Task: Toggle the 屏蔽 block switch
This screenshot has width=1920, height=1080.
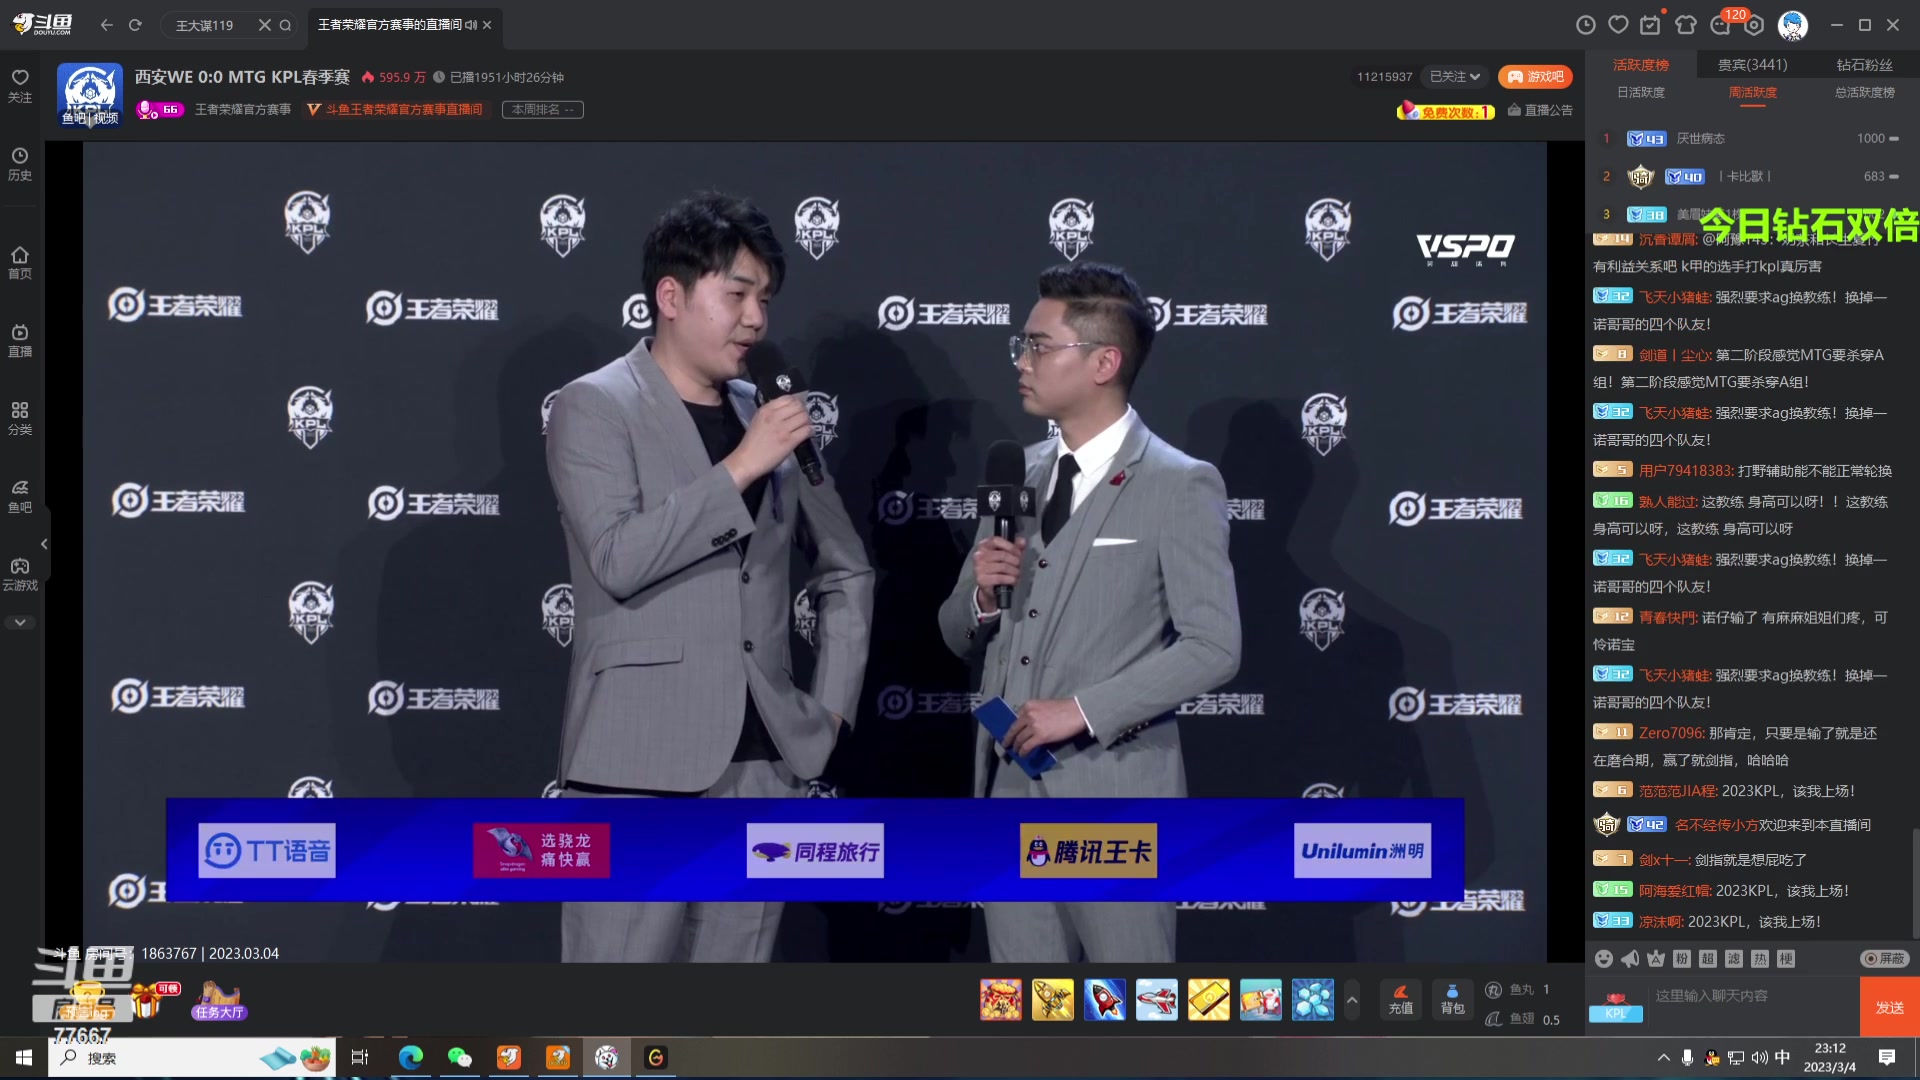Action: pyautogui.click(x=1885, y=959)
